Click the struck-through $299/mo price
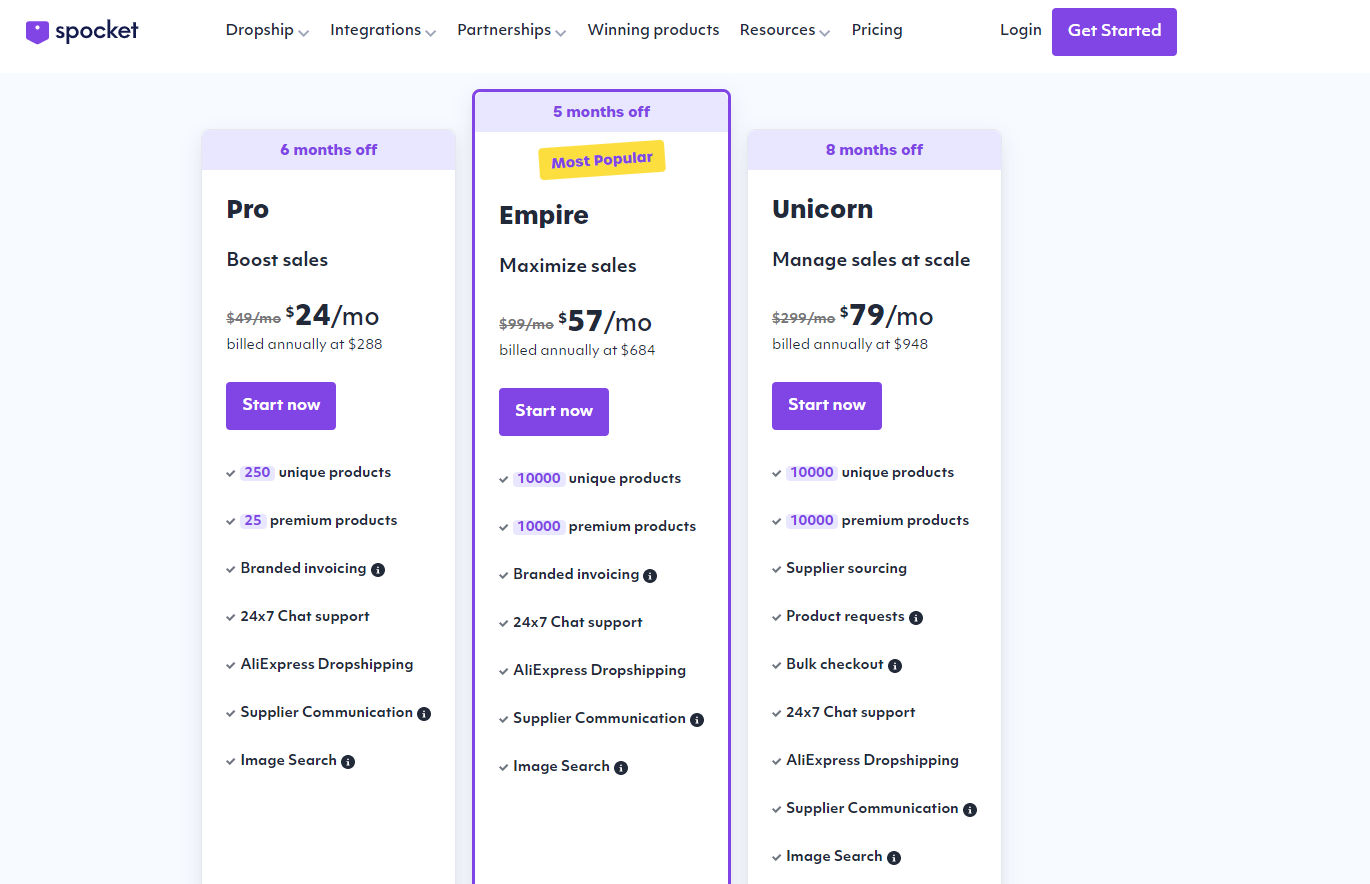 click(x=803, y=318)
